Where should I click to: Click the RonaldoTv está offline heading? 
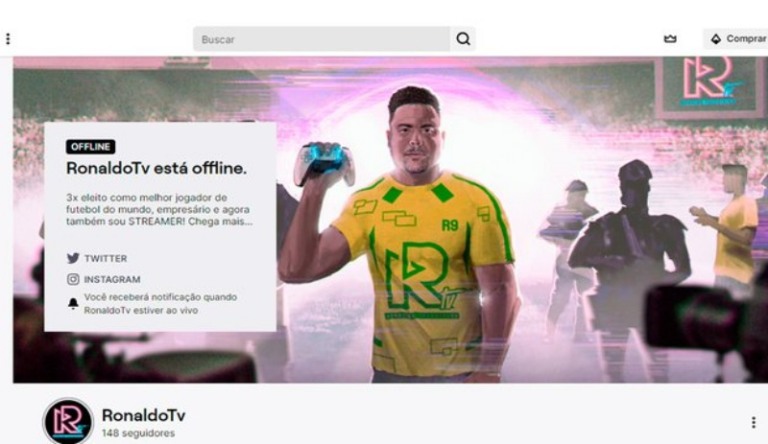(x=156, y=168)
